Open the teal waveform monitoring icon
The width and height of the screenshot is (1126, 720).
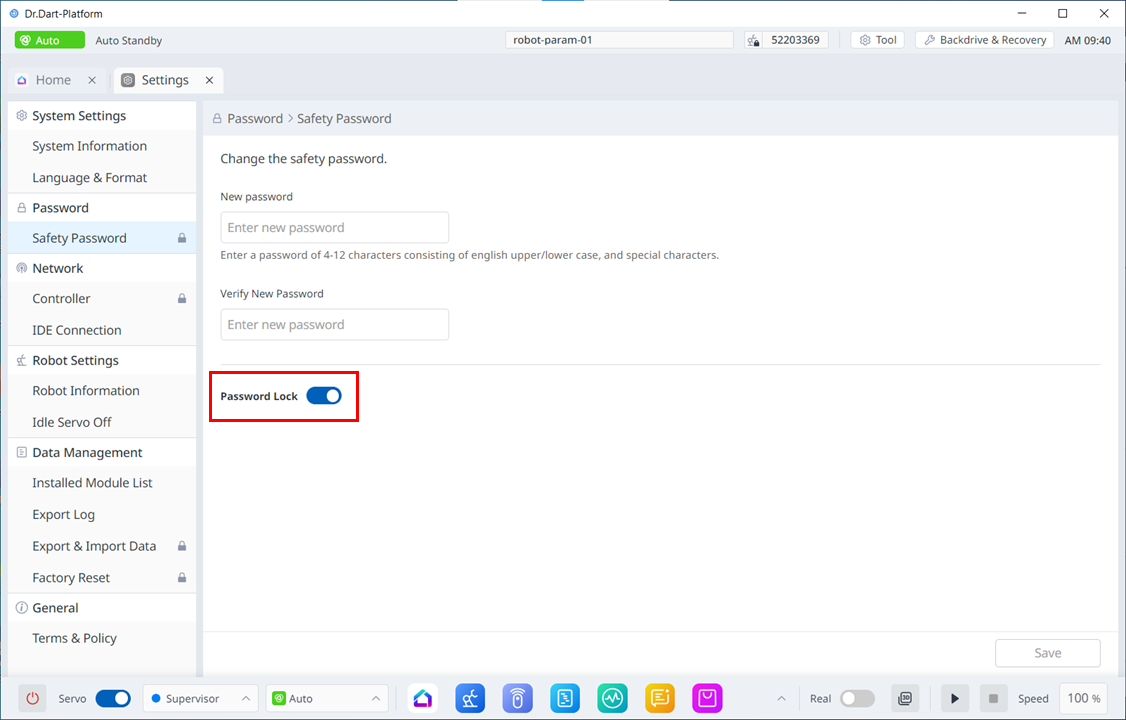click(612, 698)
